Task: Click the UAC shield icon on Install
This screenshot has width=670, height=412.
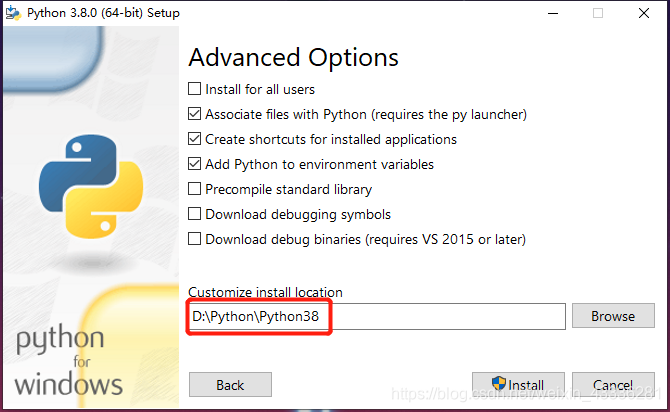Action: [499, 383]
